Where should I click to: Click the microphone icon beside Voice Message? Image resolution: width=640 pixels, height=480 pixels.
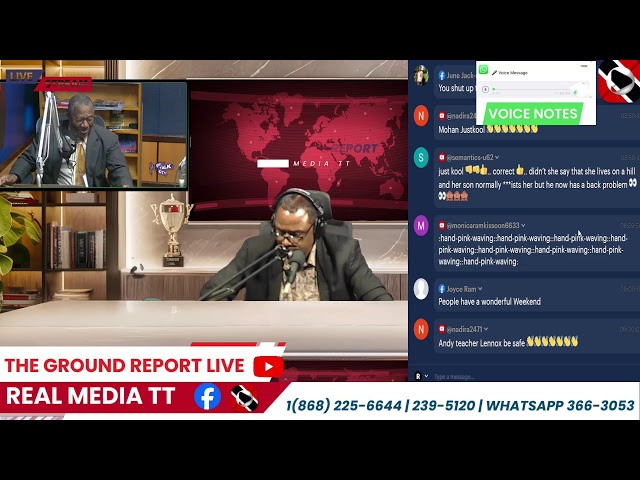pyautogui.click(x=494, y=73)
